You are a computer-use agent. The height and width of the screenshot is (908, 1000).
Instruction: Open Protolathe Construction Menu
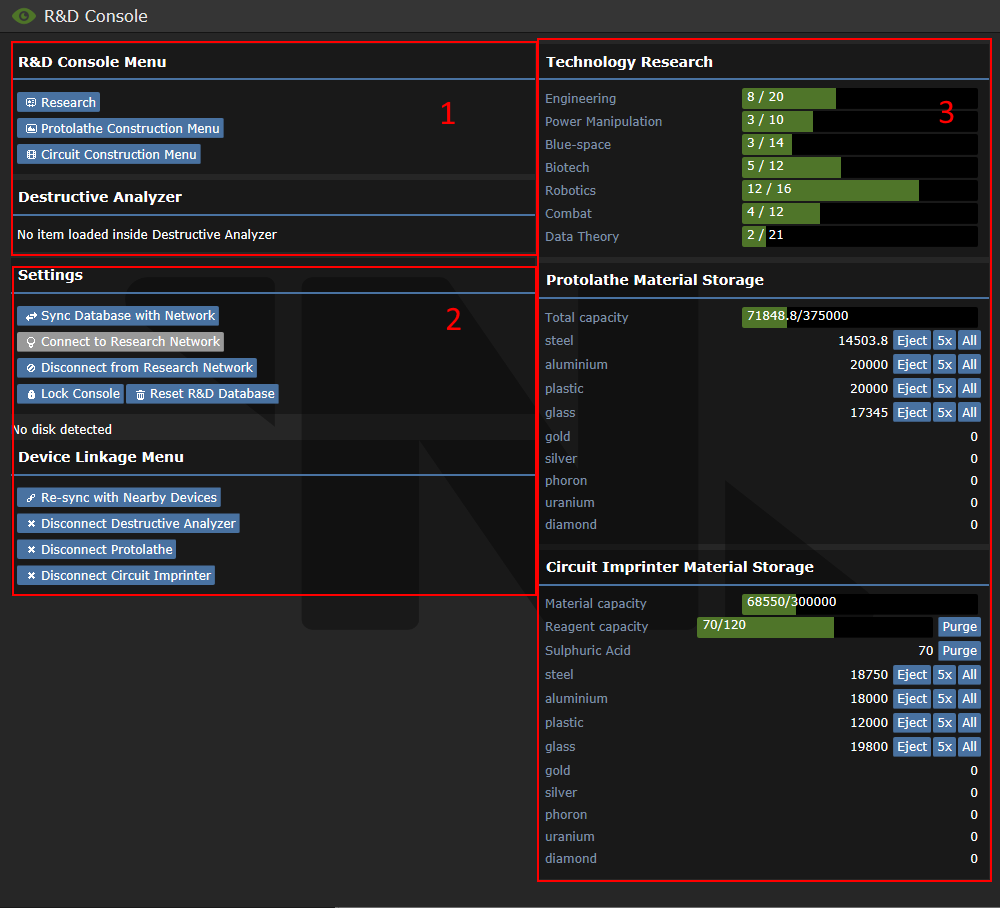(x=120, y=129)
